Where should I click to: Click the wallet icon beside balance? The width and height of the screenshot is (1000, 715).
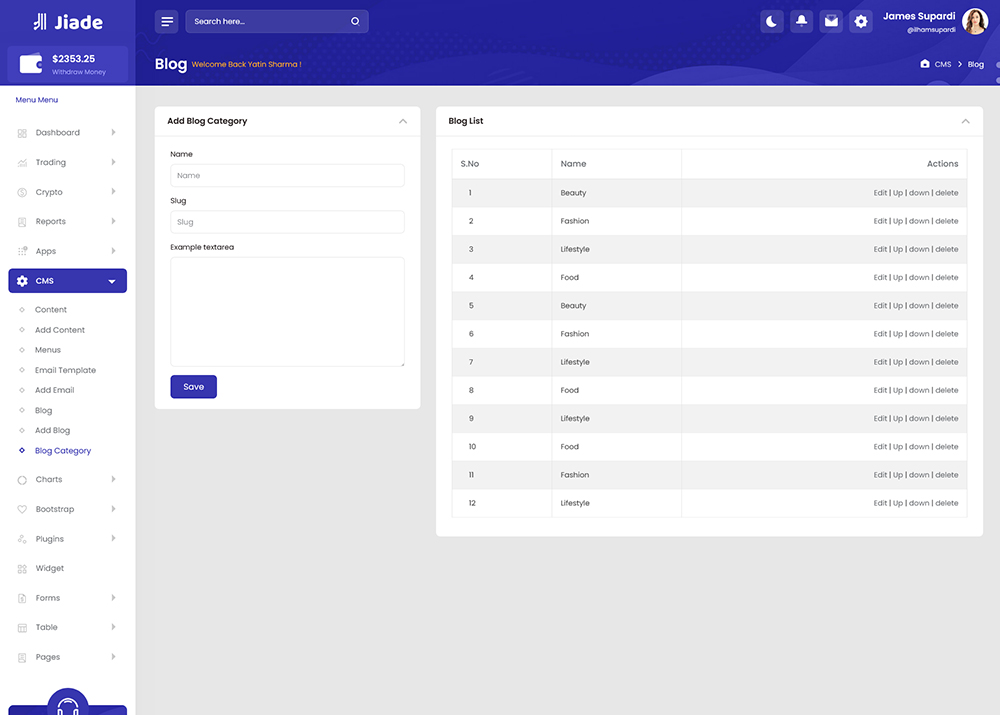[x=30, y=65]
